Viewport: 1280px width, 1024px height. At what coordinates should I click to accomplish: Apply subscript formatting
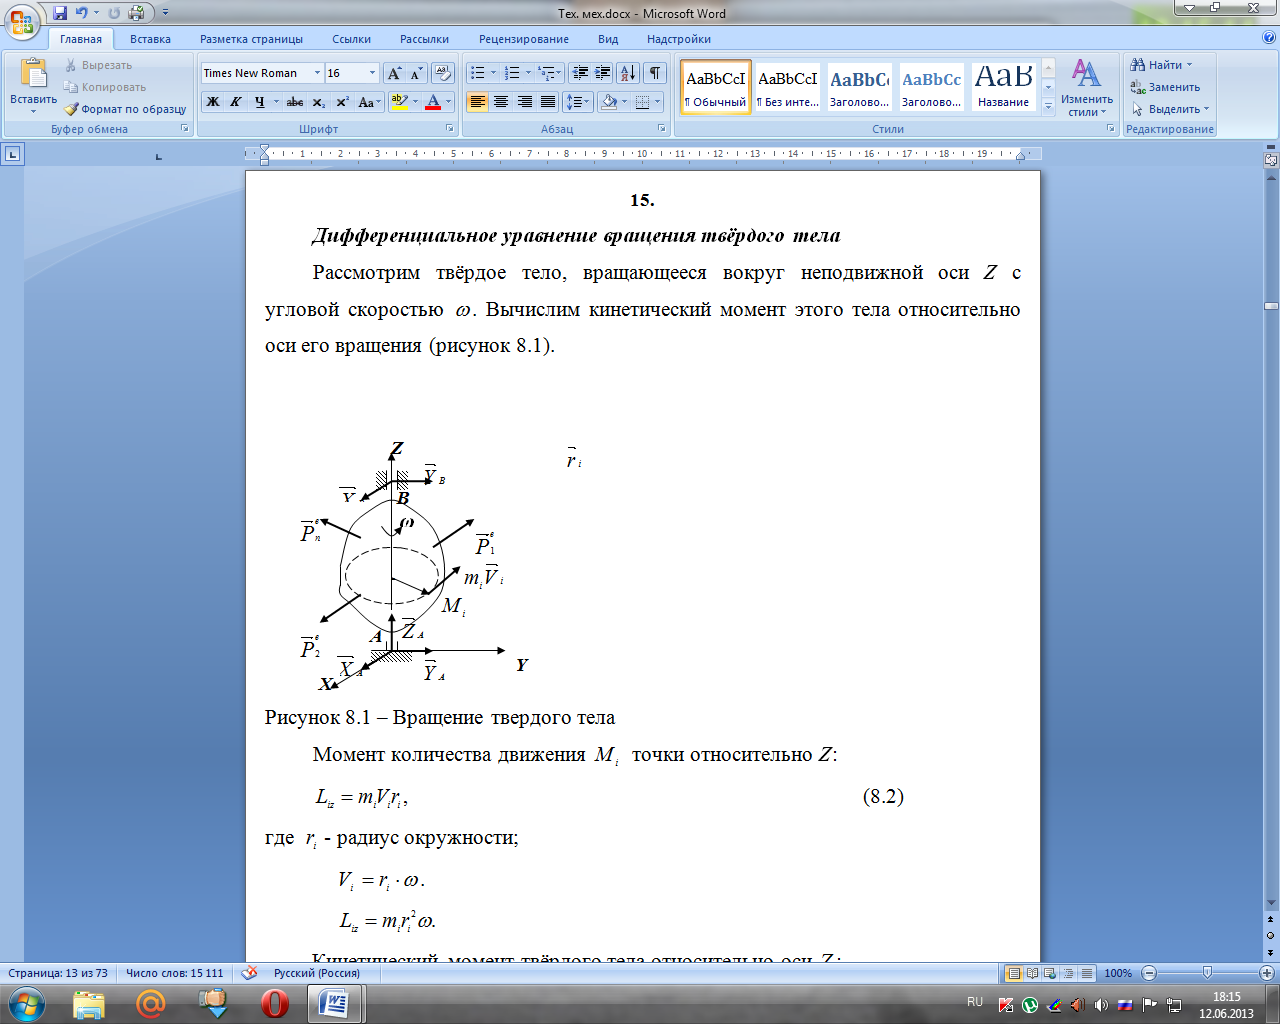(318, 102)
